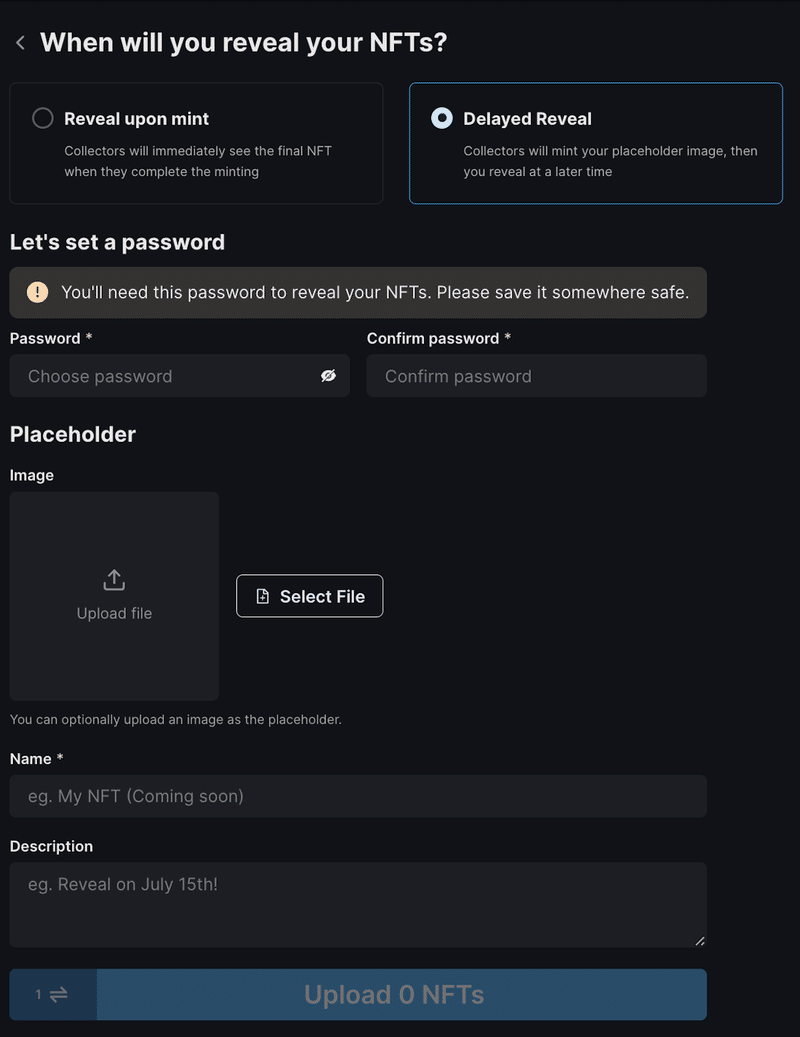Click the Upload 0 NFTs button

[402, 994]
